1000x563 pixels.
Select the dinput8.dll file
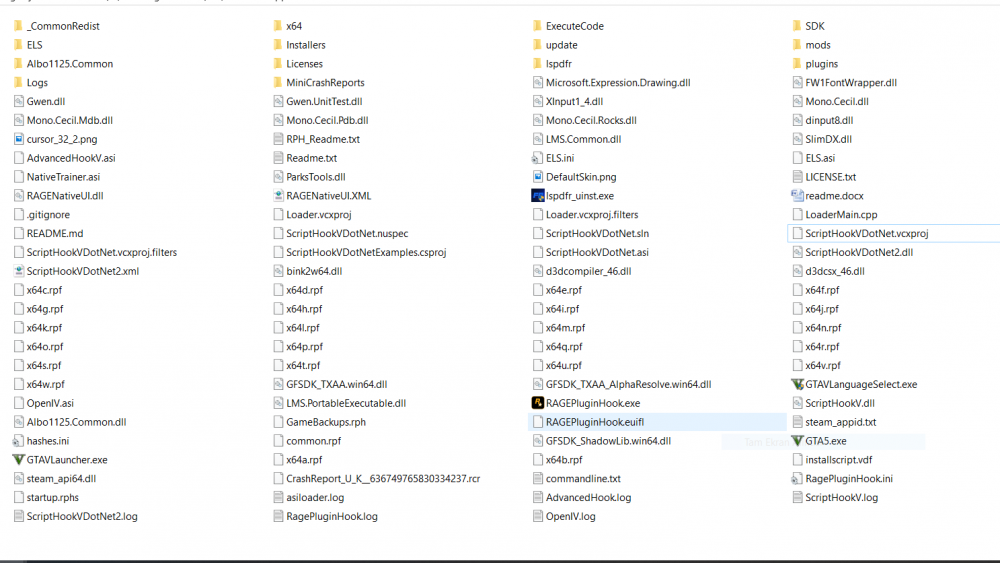(829, 121)
